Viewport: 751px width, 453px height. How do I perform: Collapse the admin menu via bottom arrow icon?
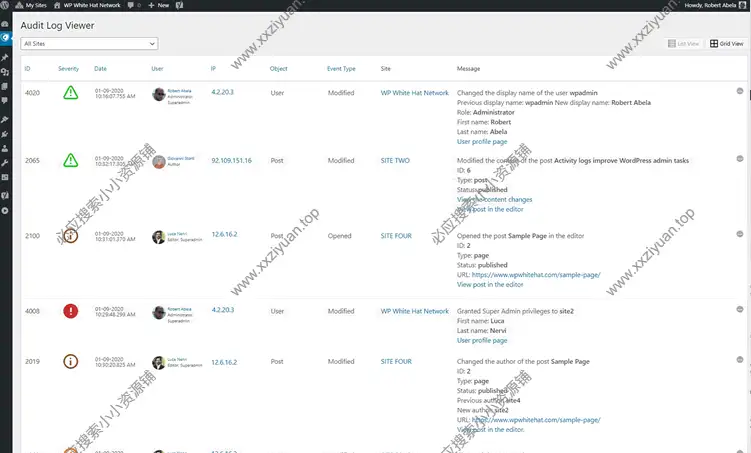click(5, 211)
